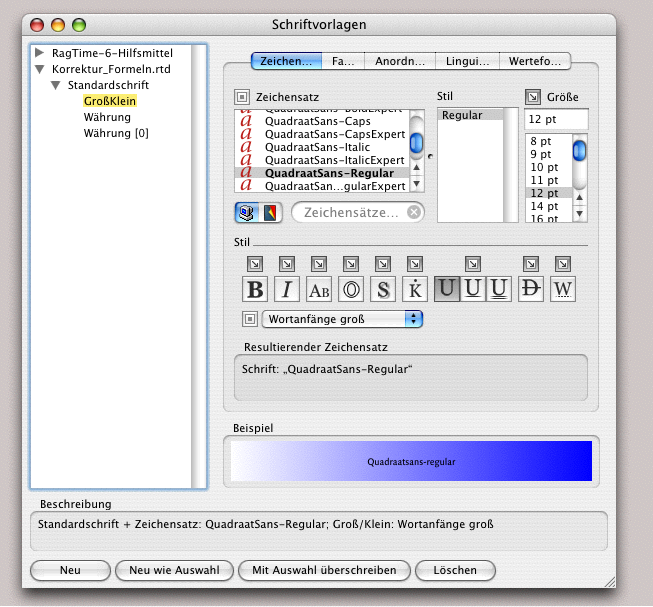Expand the RagTime-6-Hilfsmittel tree node

pyautogui.click(x=39, y=52)
